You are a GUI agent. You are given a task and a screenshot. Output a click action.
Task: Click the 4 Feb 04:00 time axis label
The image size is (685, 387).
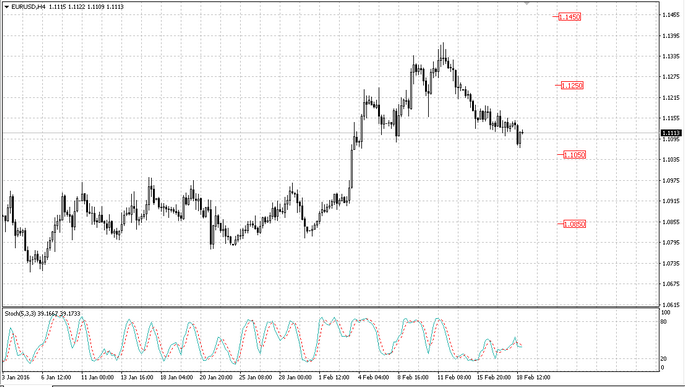pos(374,377)
